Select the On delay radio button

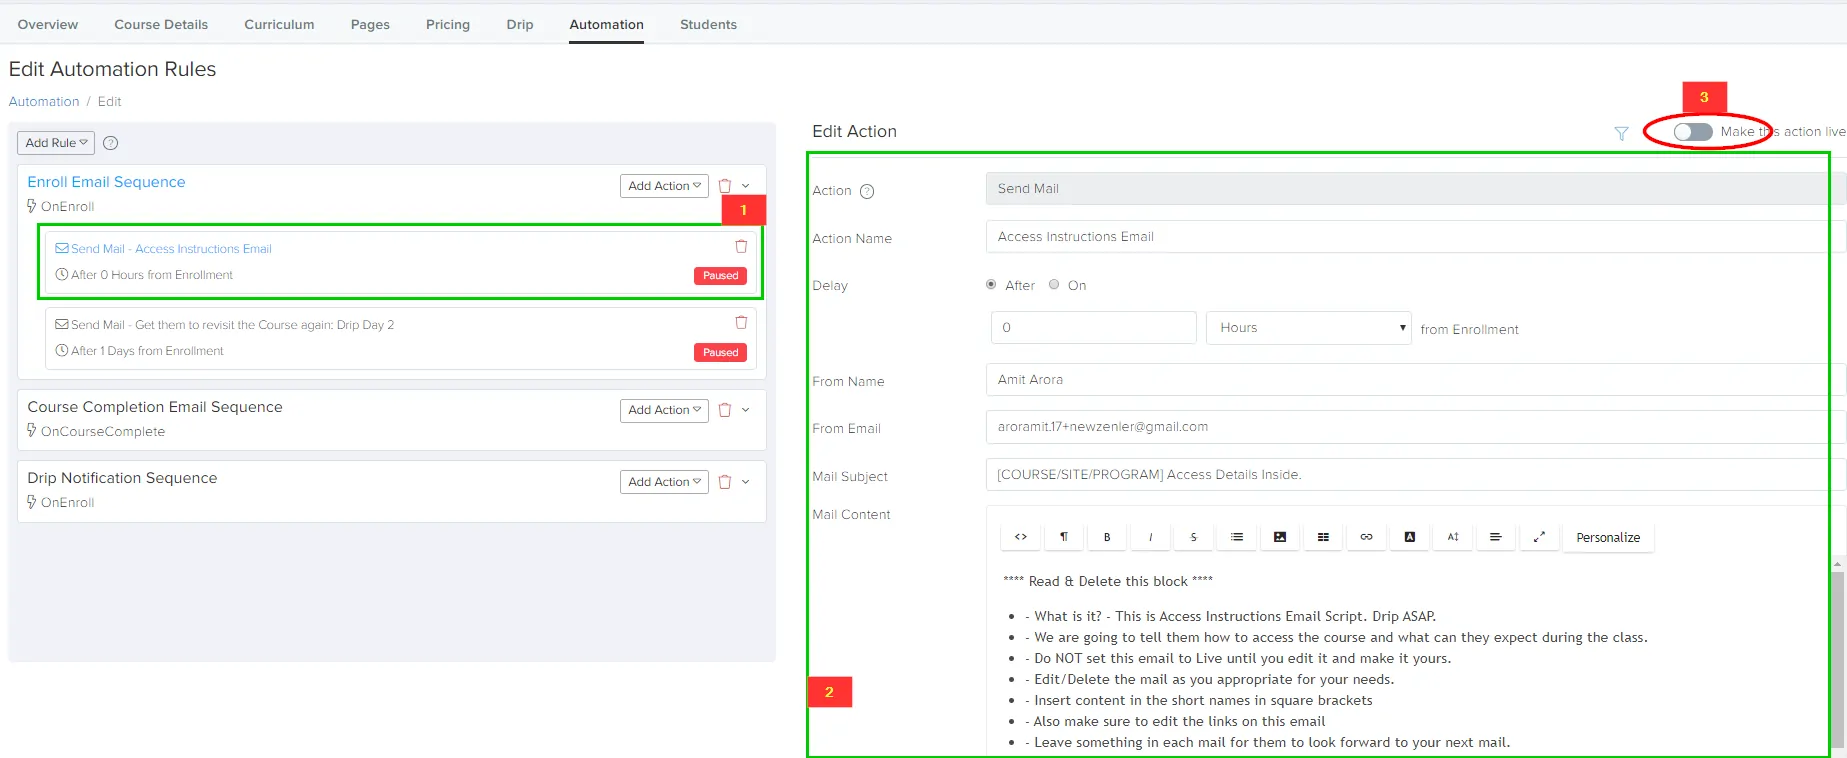pos(1054,285)
